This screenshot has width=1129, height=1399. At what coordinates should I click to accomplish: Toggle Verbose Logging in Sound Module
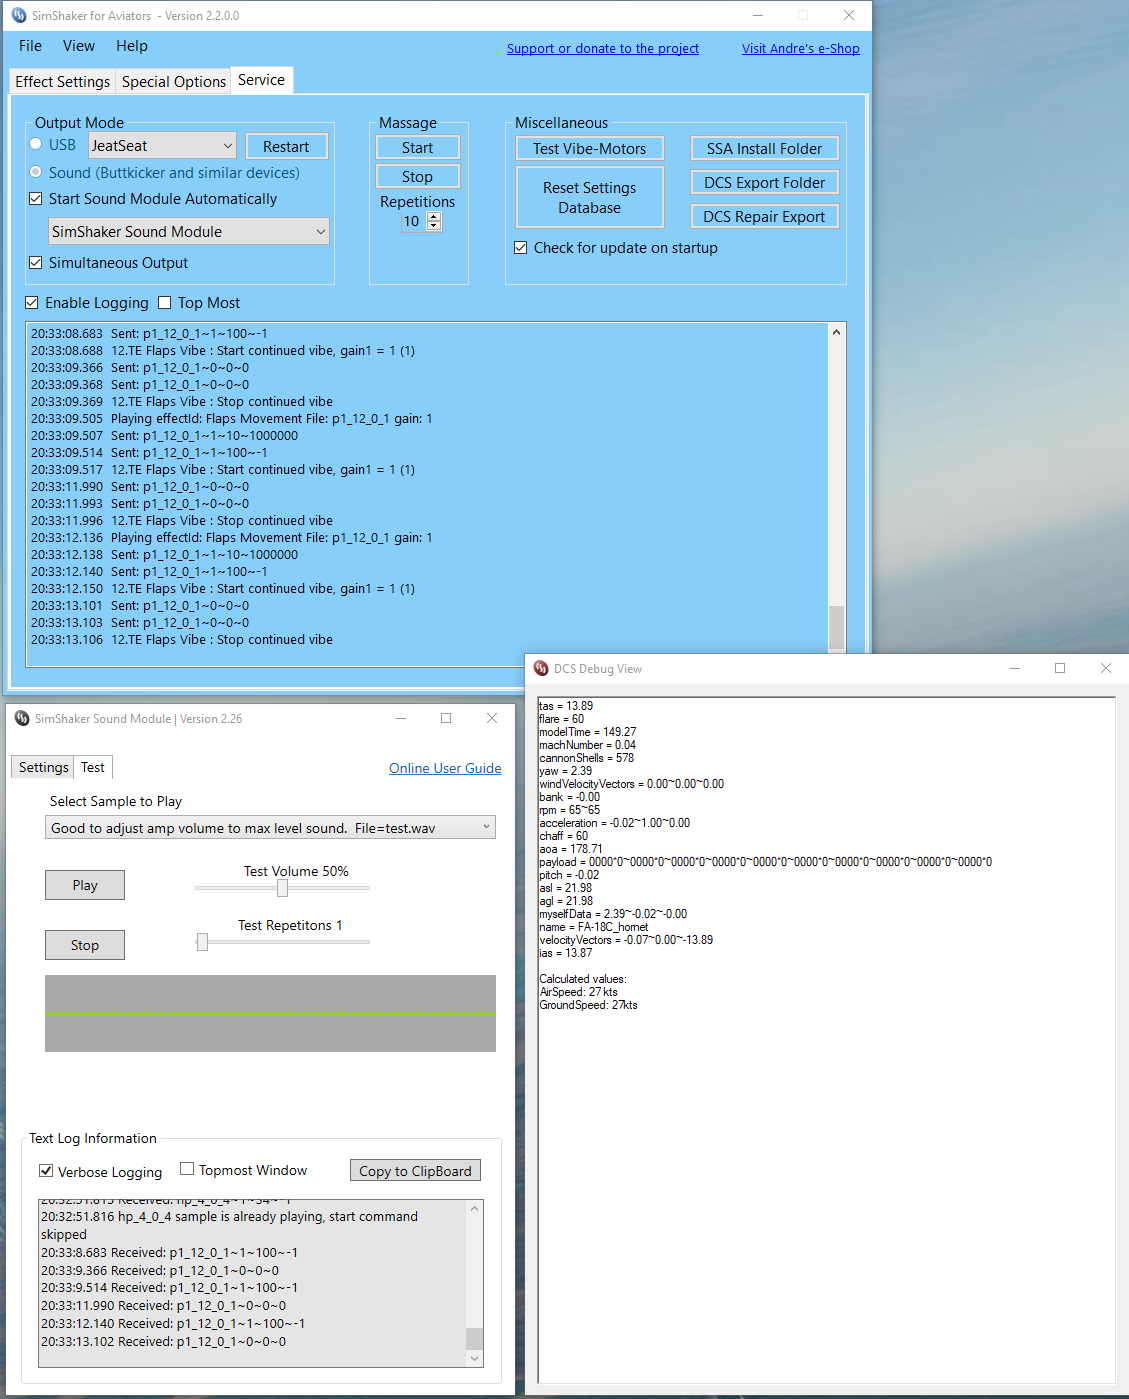coord(46,1171)
